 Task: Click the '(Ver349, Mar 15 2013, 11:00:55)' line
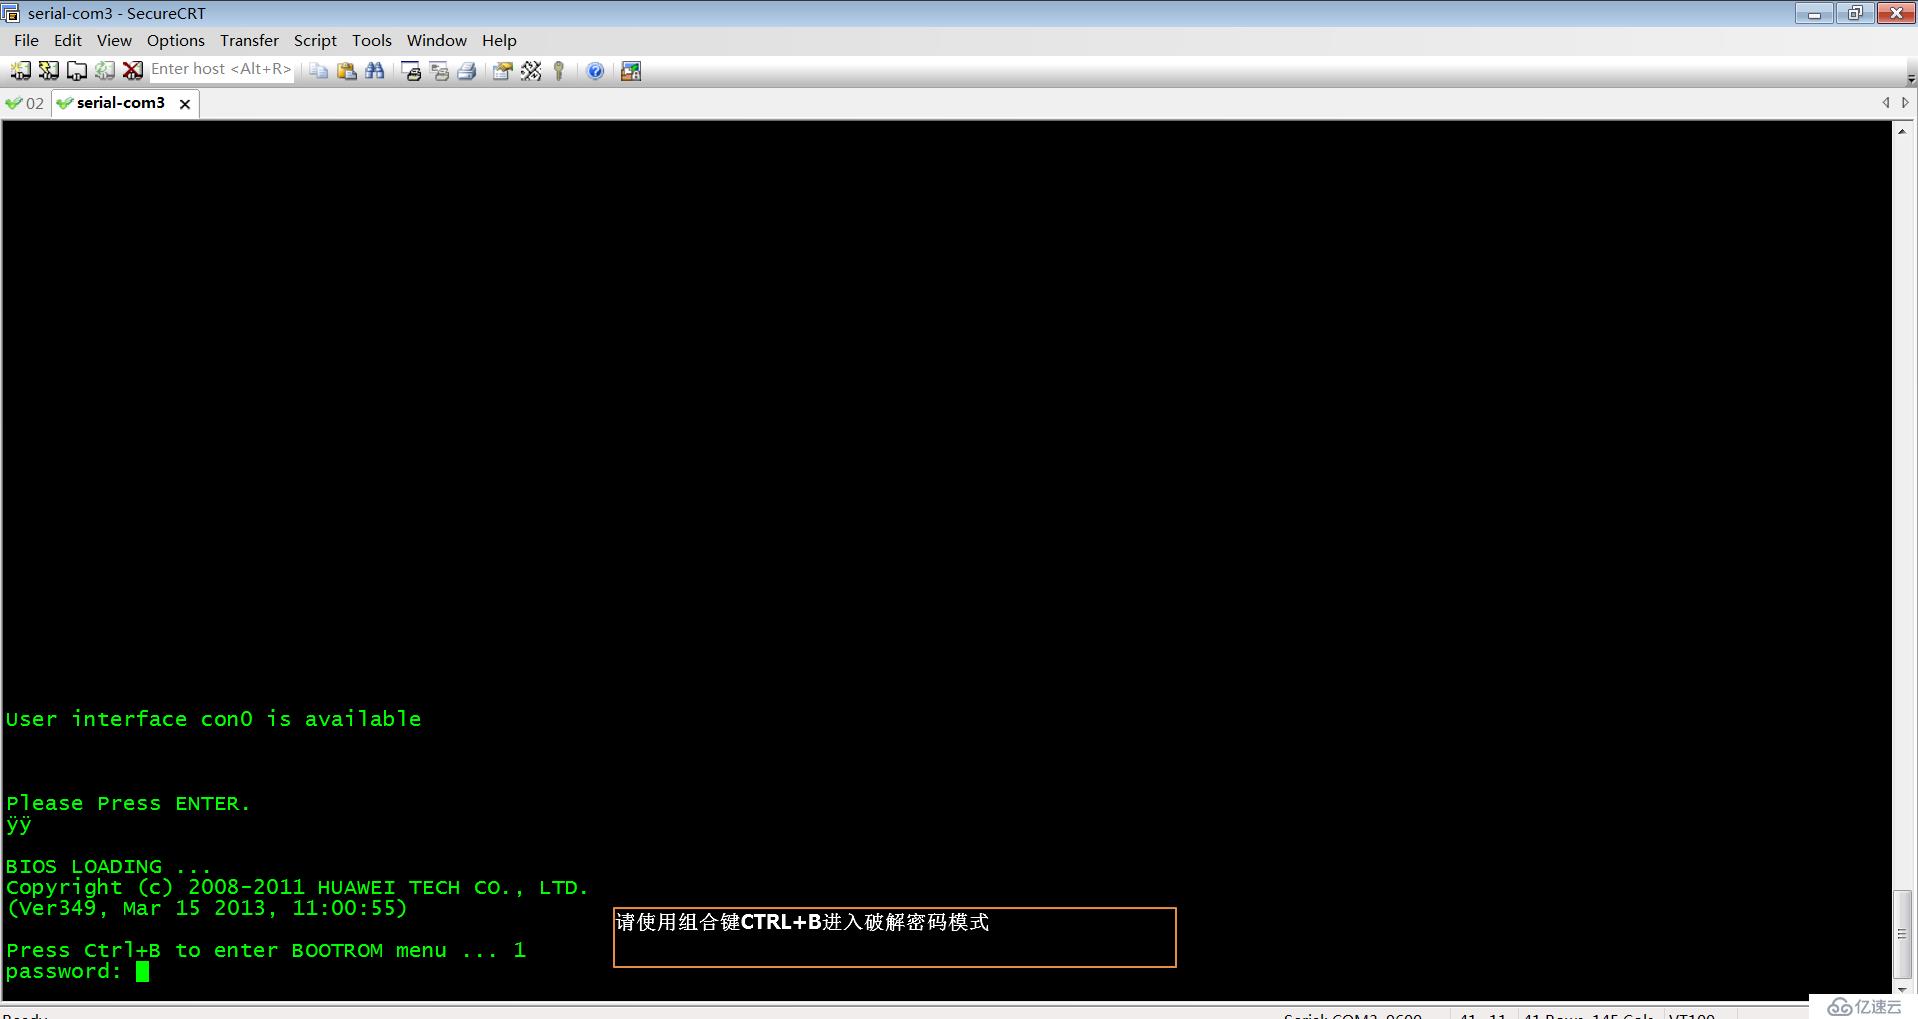pyautogui.click(x=206, y=908)
